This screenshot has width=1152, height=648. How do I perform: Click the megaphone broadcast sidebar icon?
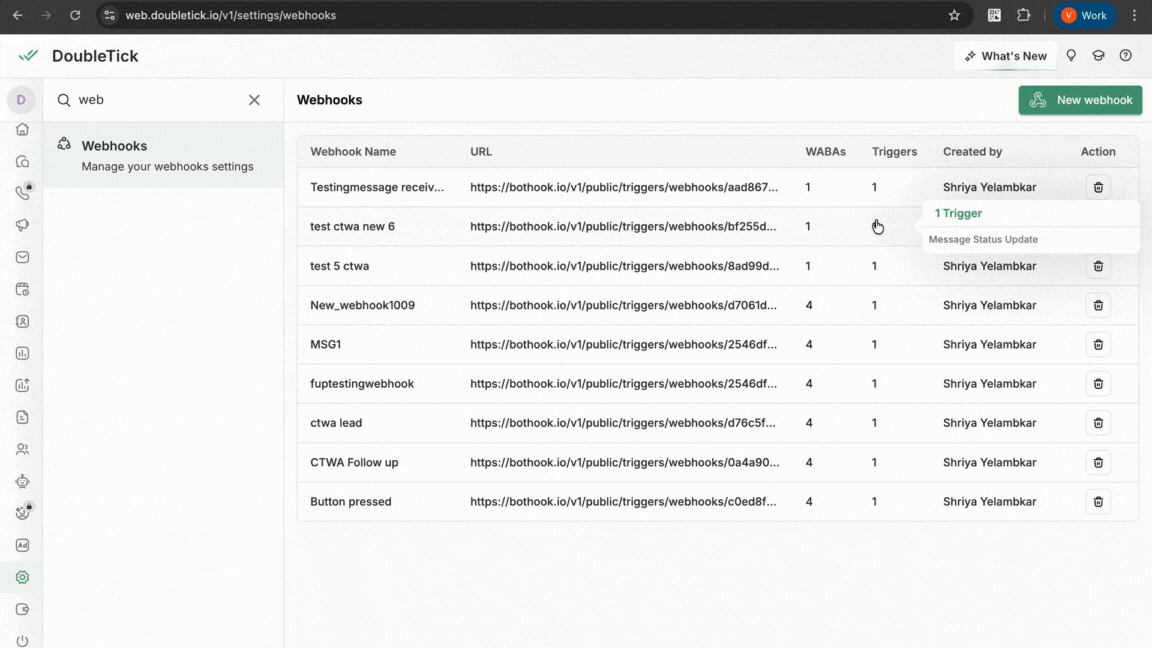[22, 225]
